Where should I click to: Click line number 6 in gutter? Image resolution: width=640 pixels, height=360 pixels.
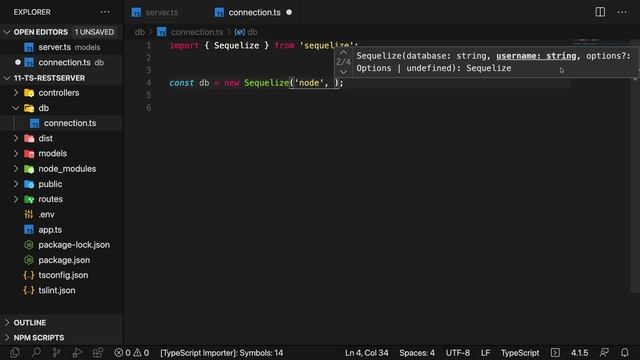coord(149,107)
